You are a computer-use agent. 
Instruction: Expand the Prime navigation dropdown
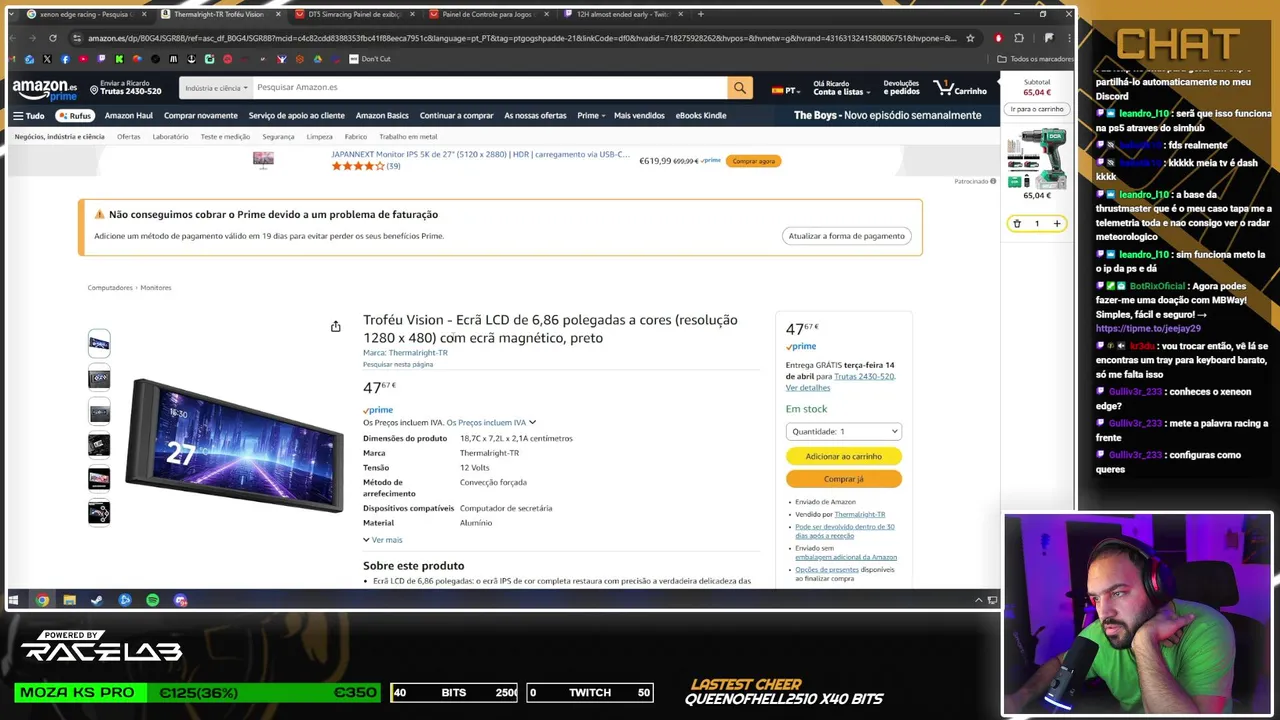click(x=590, y=115)
